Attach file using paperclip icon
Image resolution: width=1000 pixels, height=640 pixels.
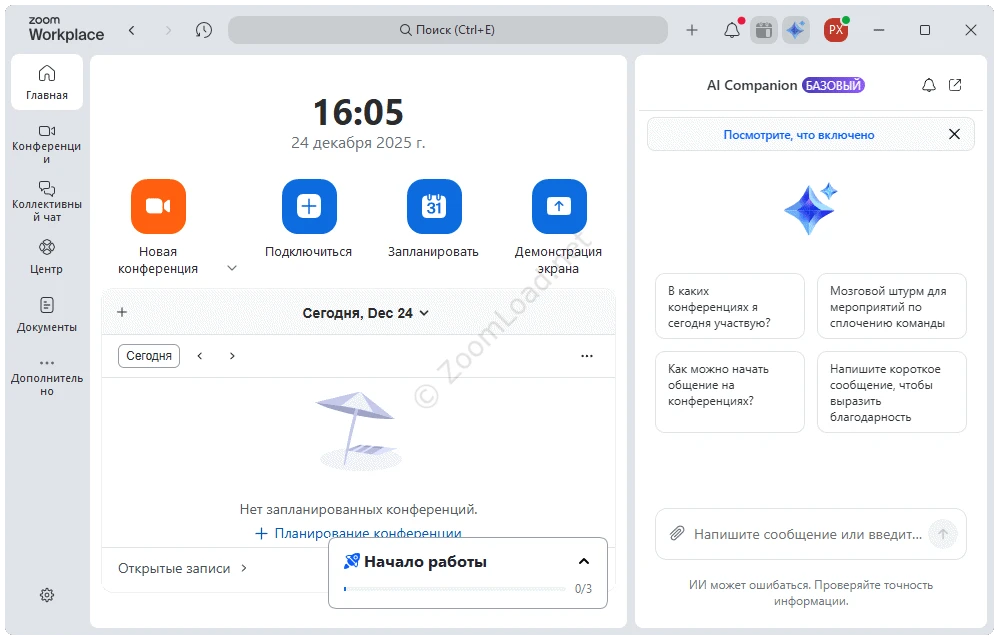coord(677,534)
